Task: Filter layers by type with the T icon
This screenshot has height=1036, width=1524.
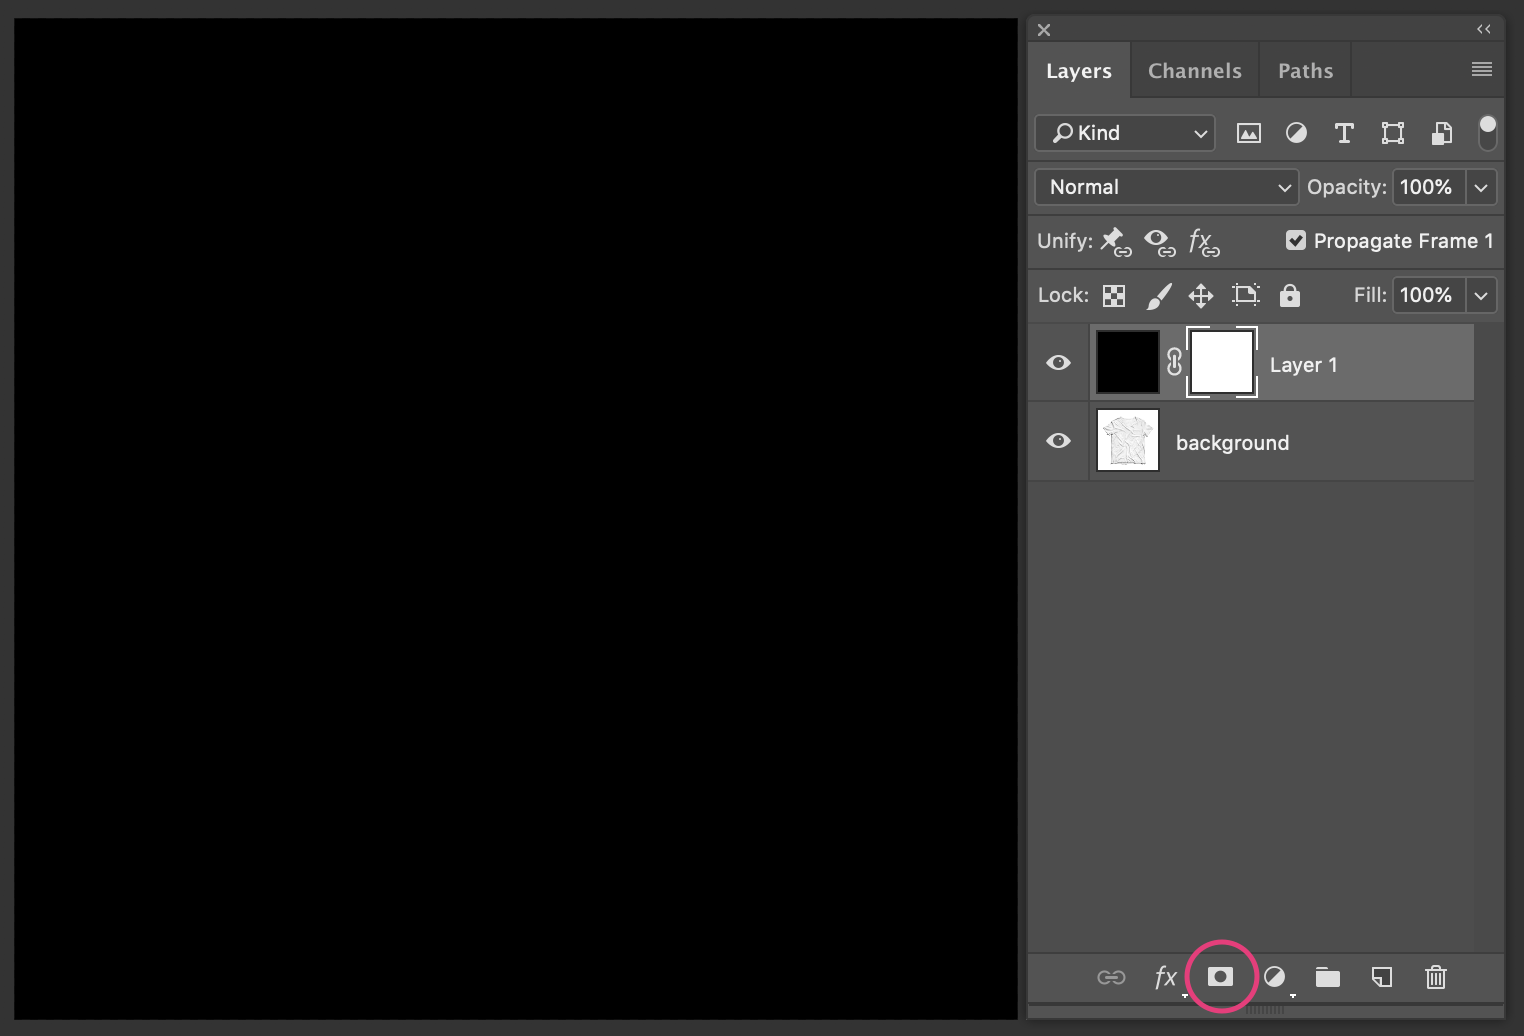Action: point(1344,132)
